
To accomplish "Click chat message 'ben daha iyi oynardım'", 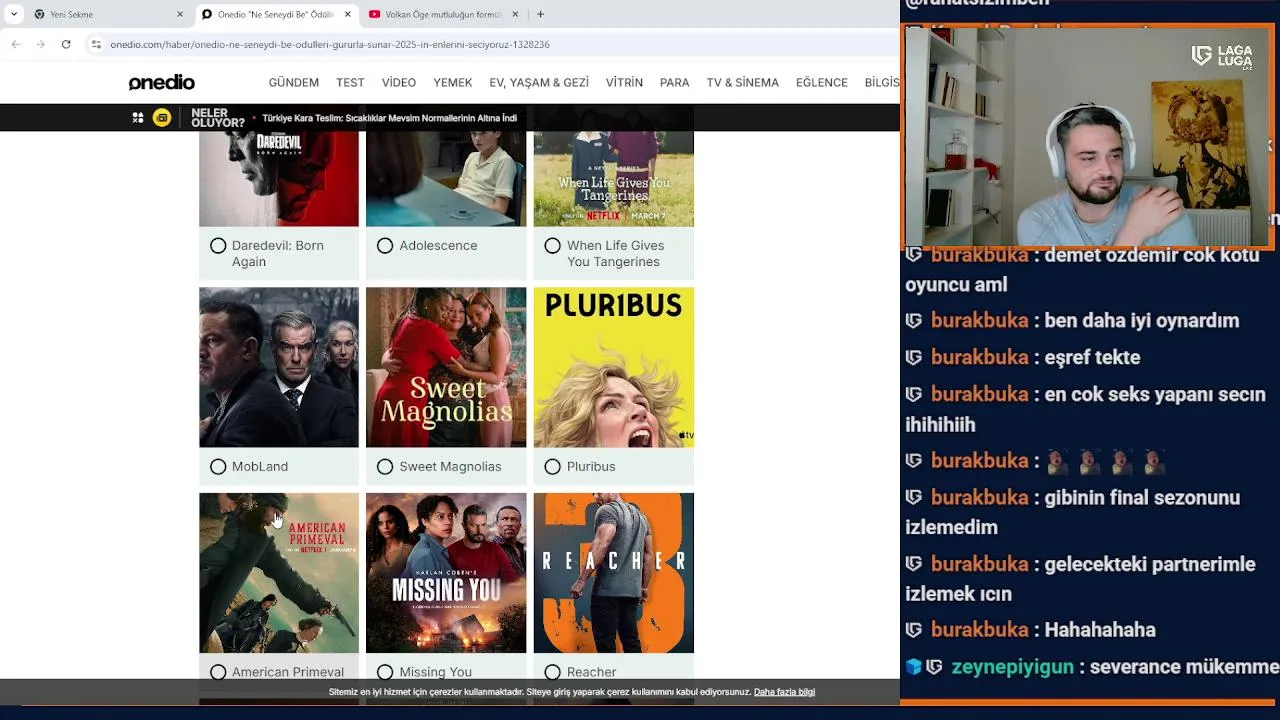I will [1141, 321].
